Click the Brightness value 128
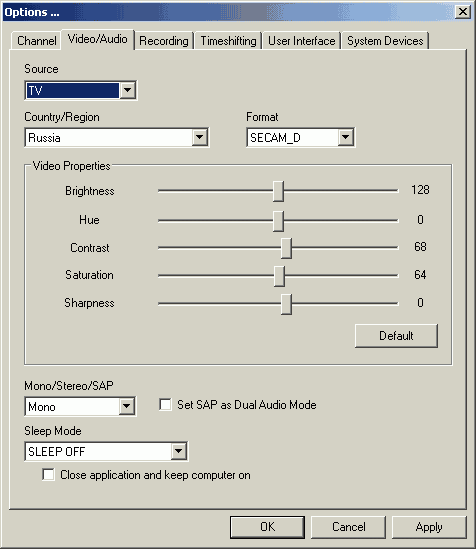 pos(420,190)
